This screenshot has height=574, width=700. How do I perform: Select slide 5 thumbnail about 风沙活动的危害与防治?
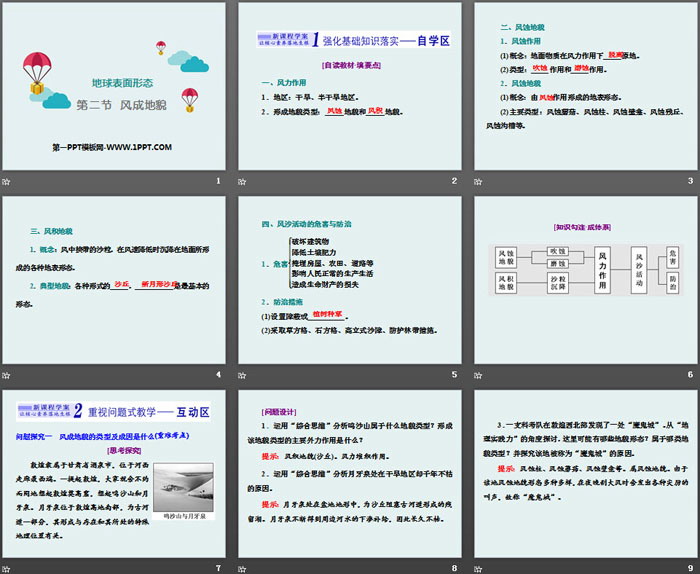tap(350, 280)
